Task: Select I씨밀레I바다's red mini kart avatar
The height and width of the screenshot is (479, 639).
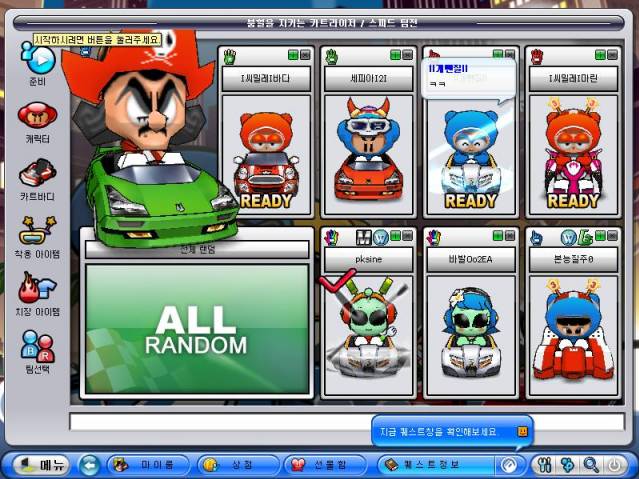Action: tap(266, 155)
